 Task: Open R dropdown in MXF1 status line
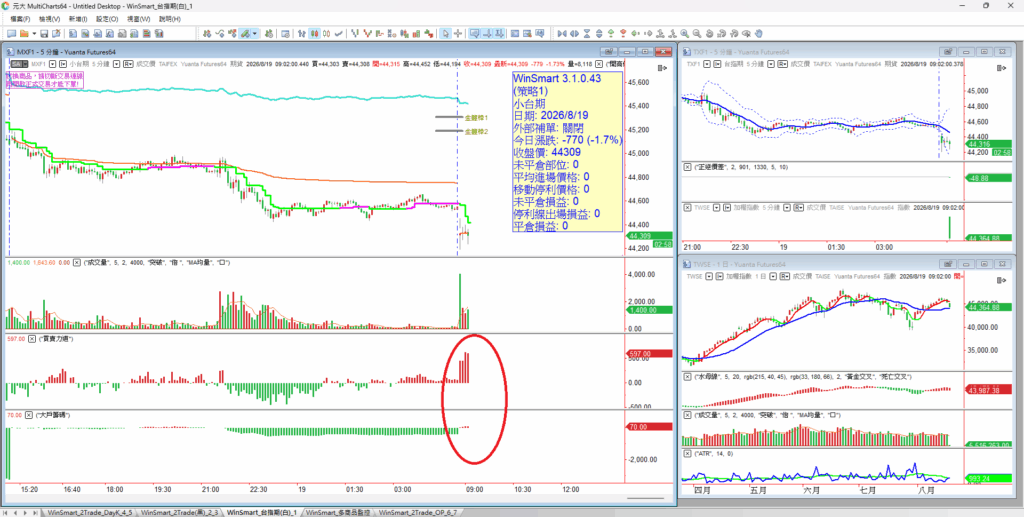pyautogui.click(x=128, y=64)
